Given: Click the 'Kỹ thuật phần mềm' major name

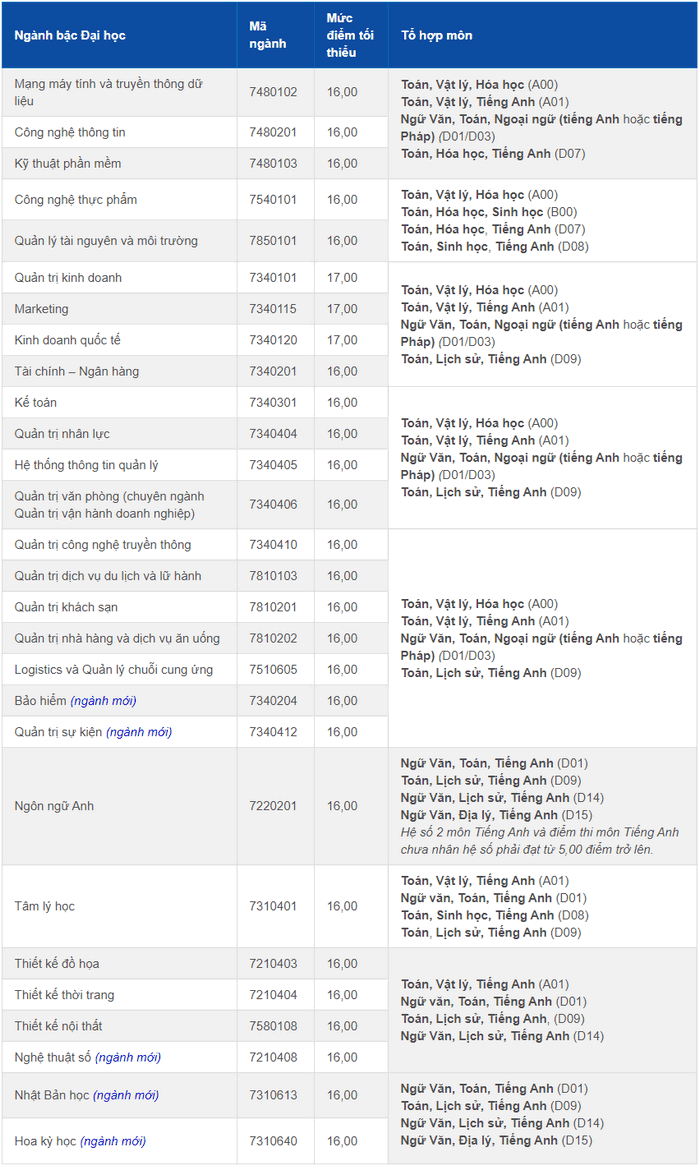Looking at the screenshot, I should click(x=68, y=164).
